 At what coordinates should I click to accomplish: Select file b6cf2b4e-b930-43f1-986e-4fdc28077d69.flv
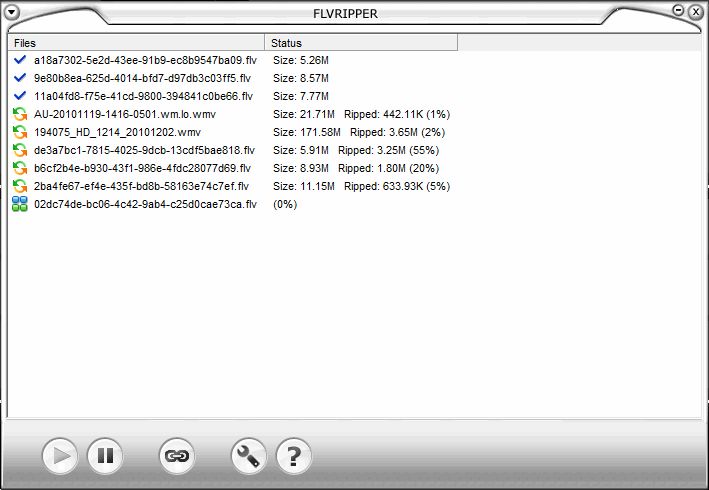[142, 169]
